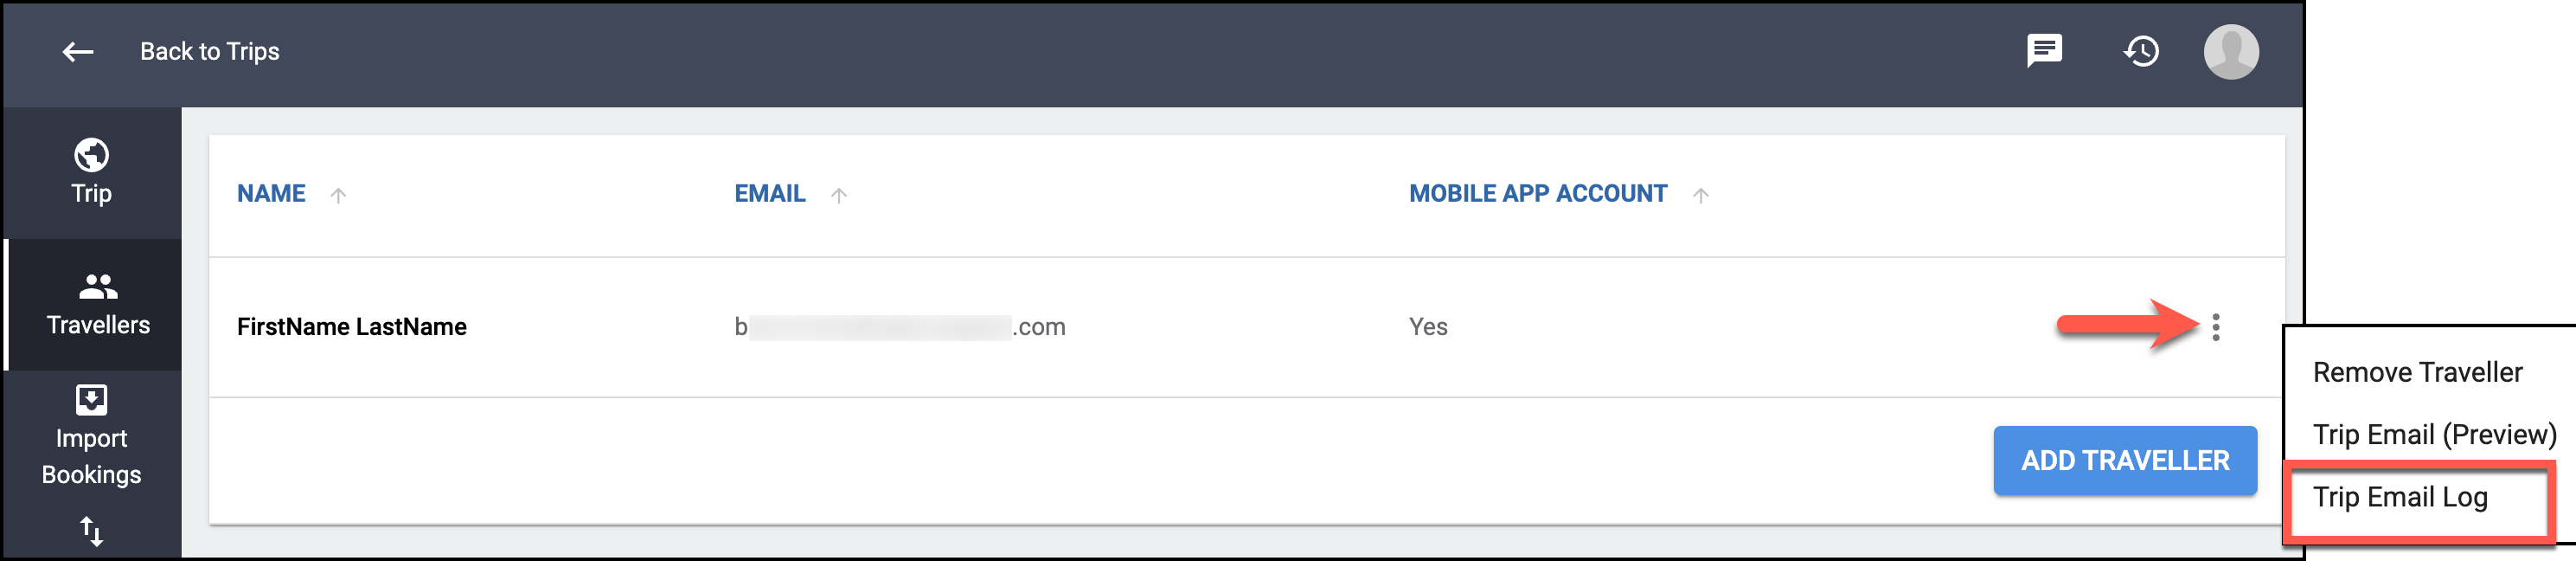The height and width of the screenshot is (561, 2576).
Task: Open the history clock icon
Action: pos(2141,51)
